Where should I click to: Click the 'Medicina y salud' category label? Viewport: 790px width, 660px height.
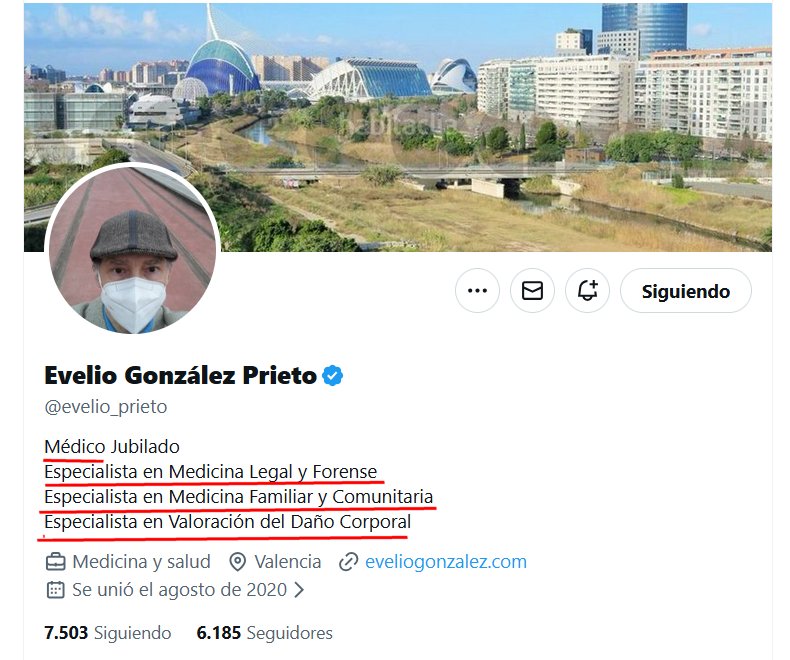tap(141, 562)
